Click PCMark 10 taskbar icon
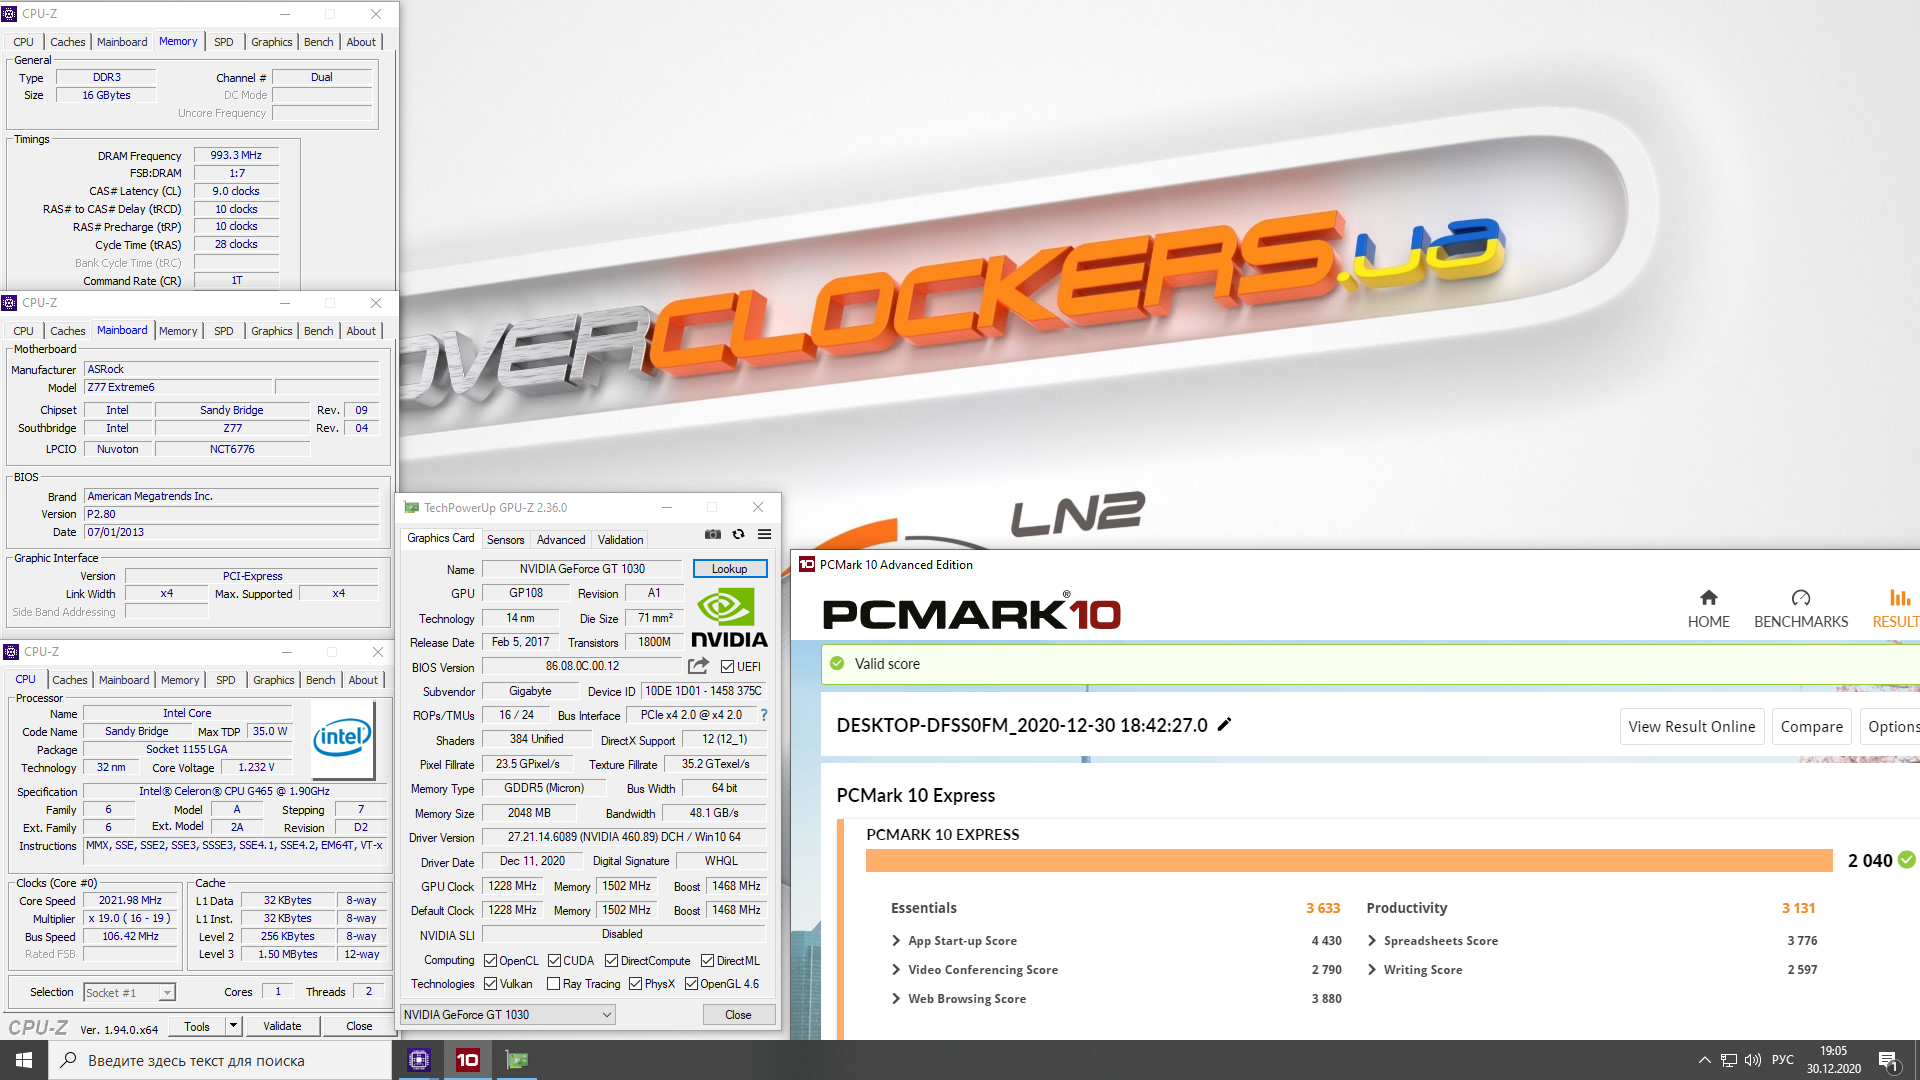The image size is (1920, 1080). pyautogui.click(x=467, y=1060)
